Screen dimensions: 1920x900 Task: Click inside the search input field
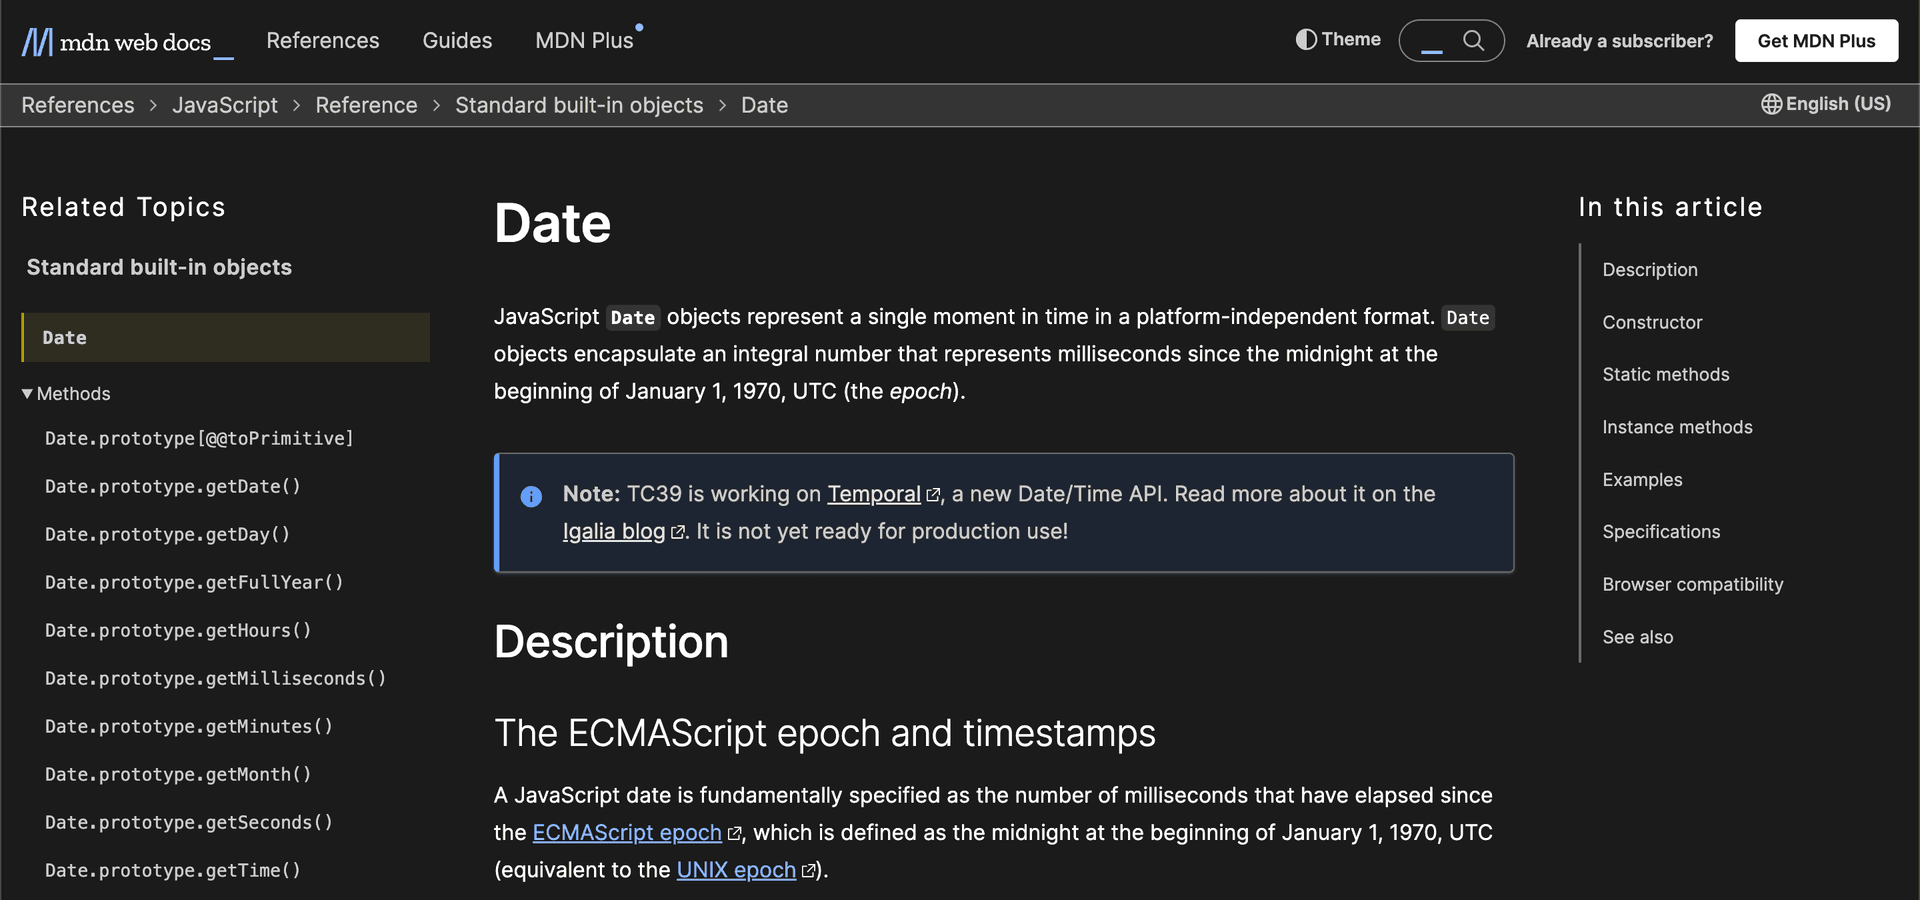pyautogui.click(x=1432, y=41)
